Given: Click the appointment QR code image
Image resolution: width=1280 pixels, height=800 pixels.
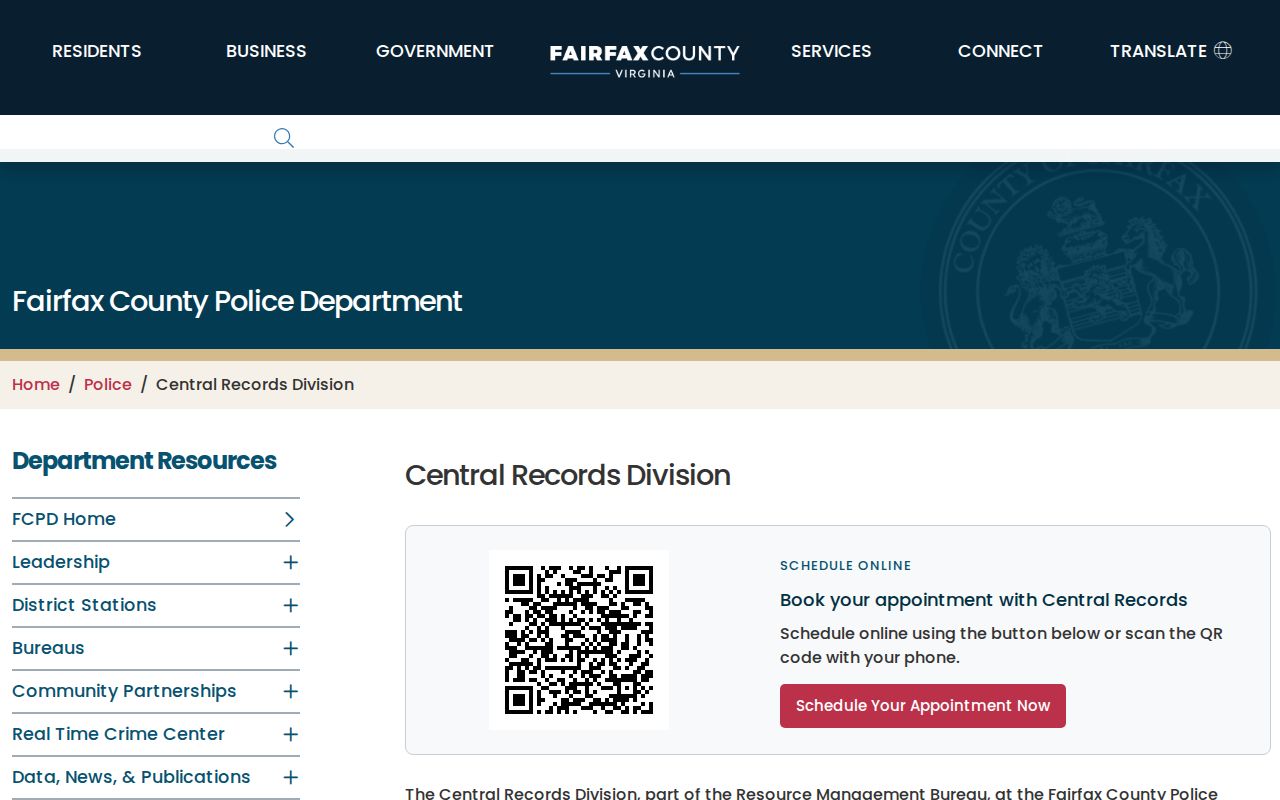Looking at the screenshot, I should (x=579, y=640).
